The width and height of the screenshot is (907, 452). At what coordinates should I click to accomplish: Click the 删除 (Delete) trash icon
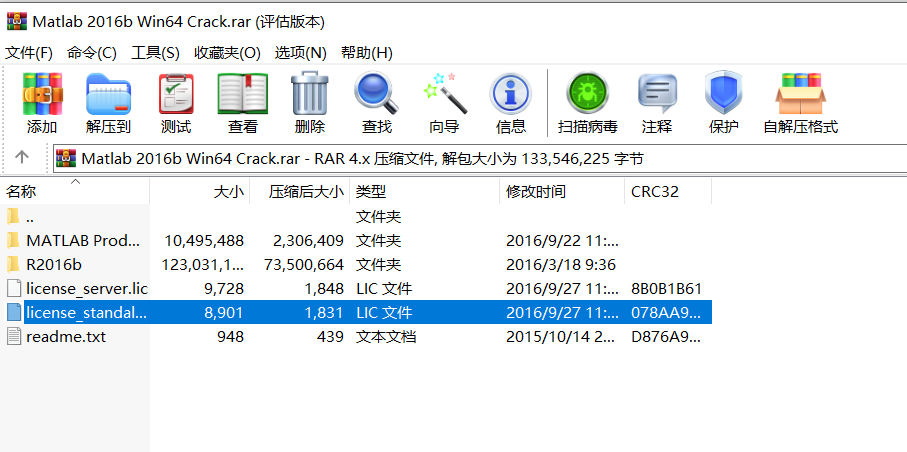click(x=309, y=93)
